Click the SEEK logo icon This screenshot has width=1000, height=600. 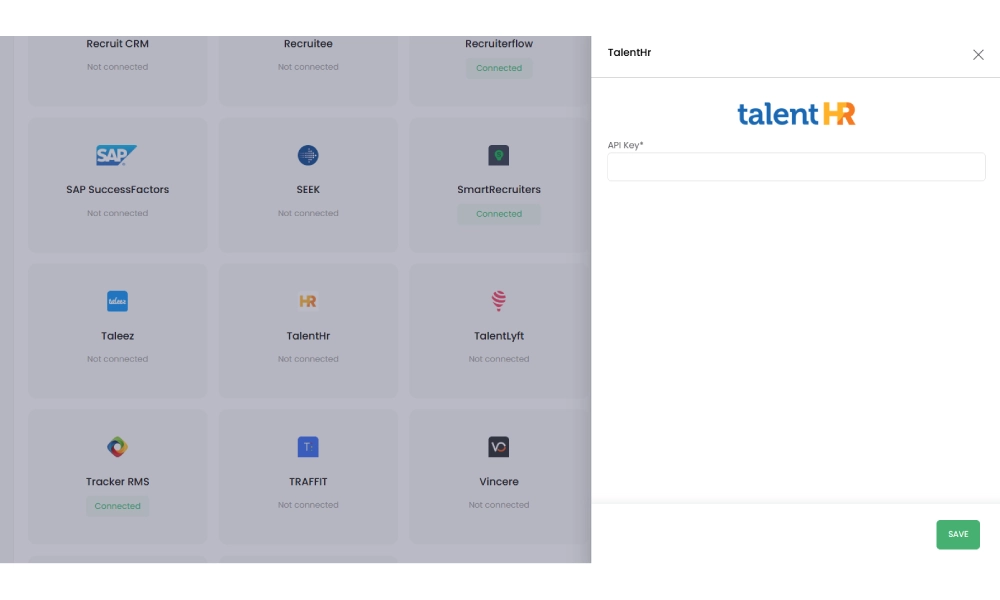tap(308, 155)
